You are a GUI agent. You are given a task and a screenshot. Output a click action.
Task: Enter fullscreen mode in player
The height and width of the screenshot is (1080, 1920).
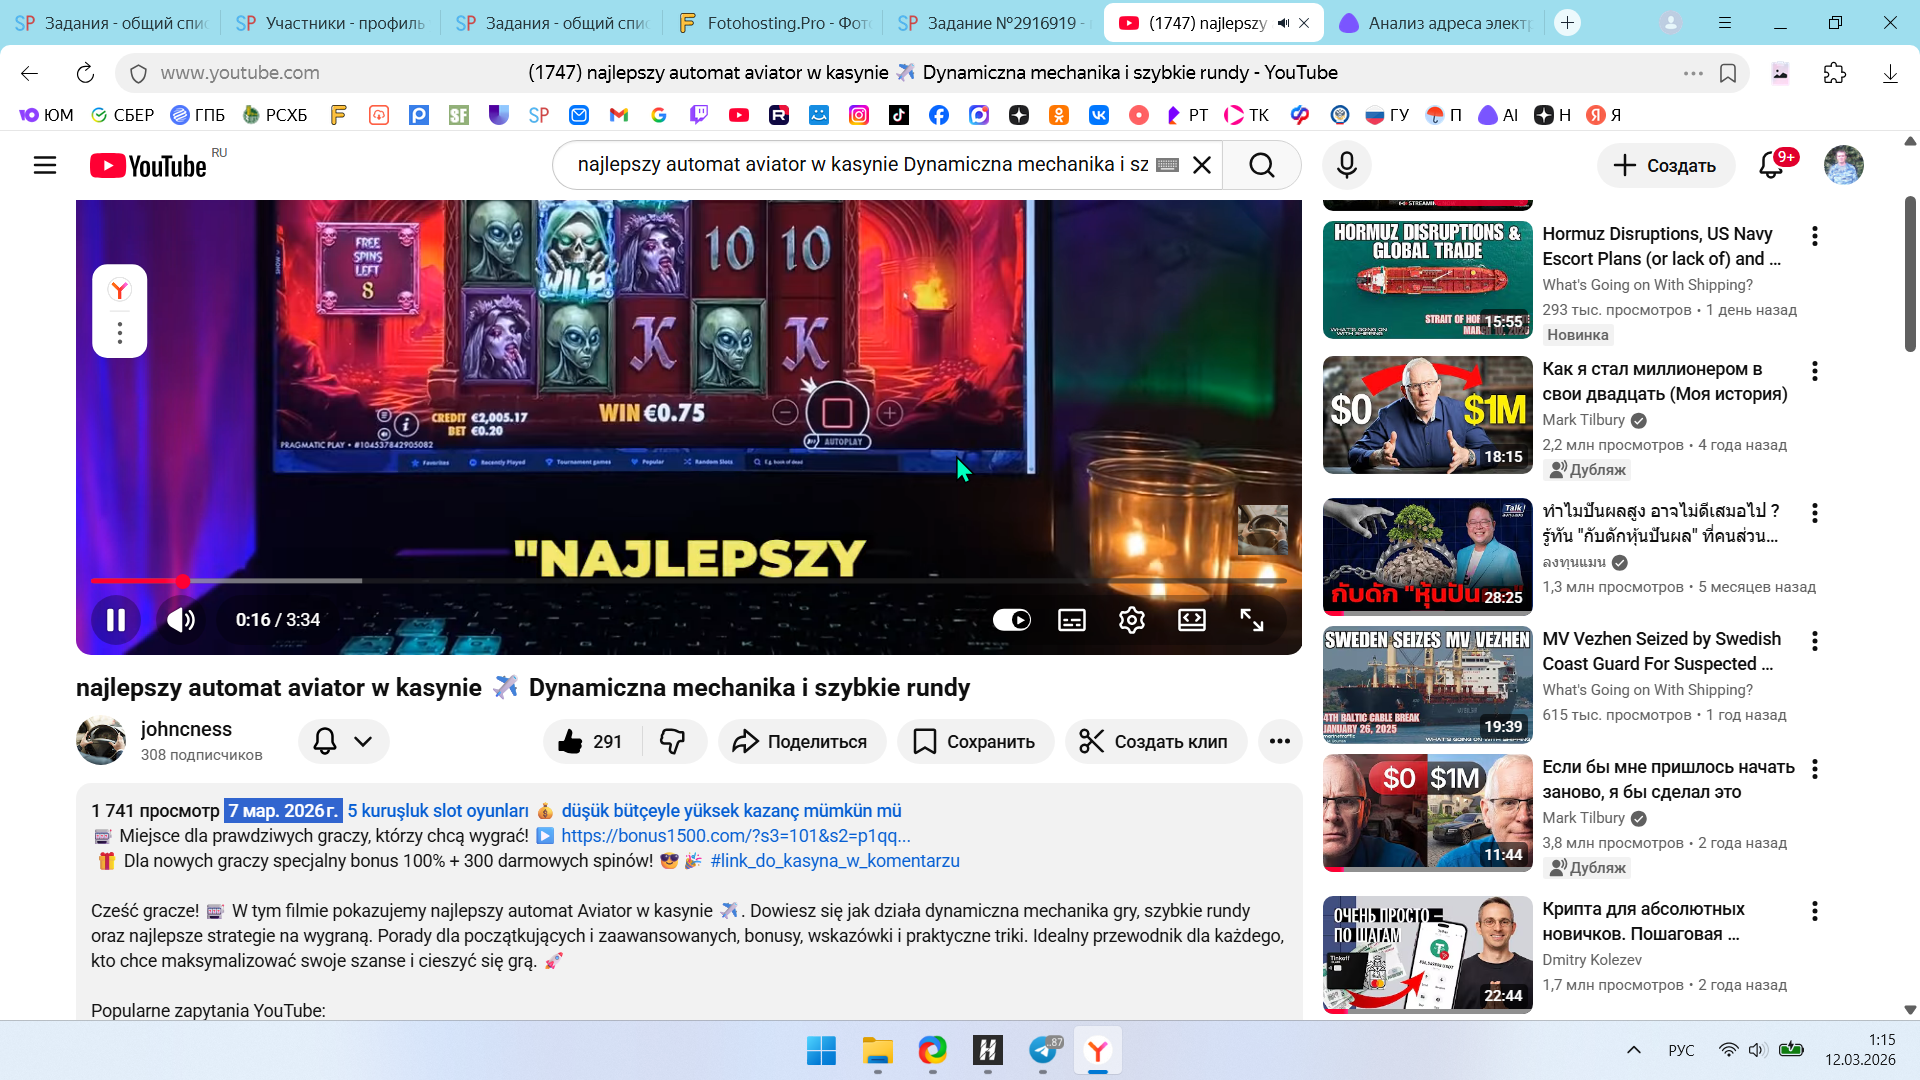pyautogui.click(x=1251, y=620)
